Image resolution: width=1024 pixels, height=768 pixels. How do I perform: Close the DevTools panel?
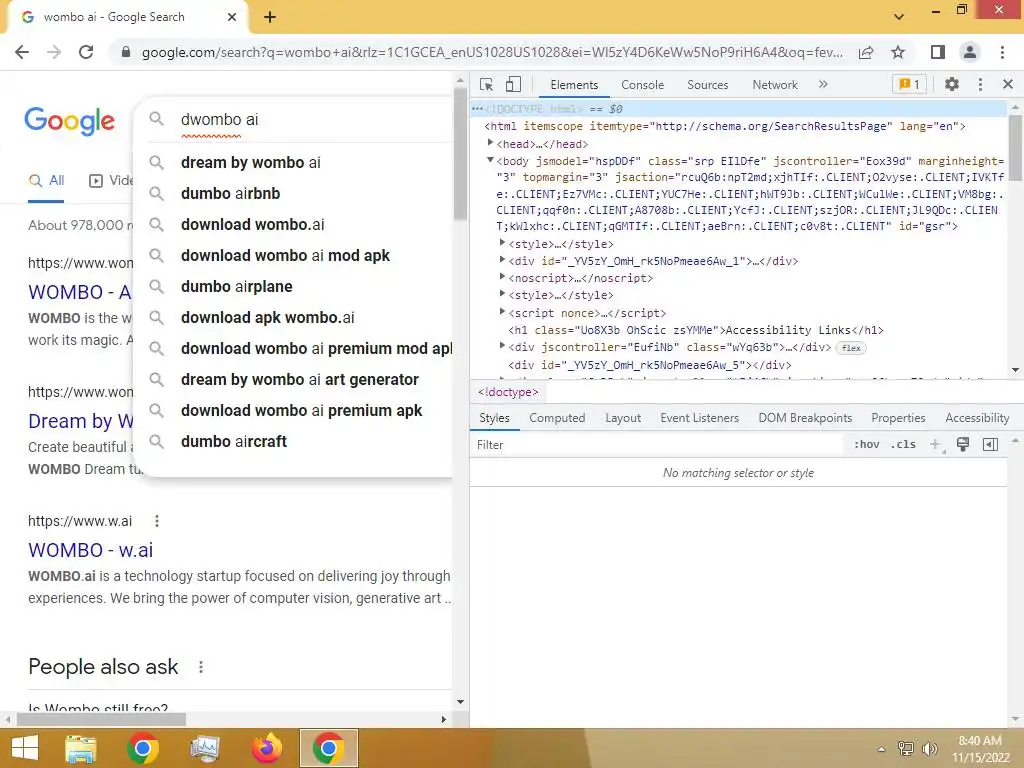(x=1008, y=84)
